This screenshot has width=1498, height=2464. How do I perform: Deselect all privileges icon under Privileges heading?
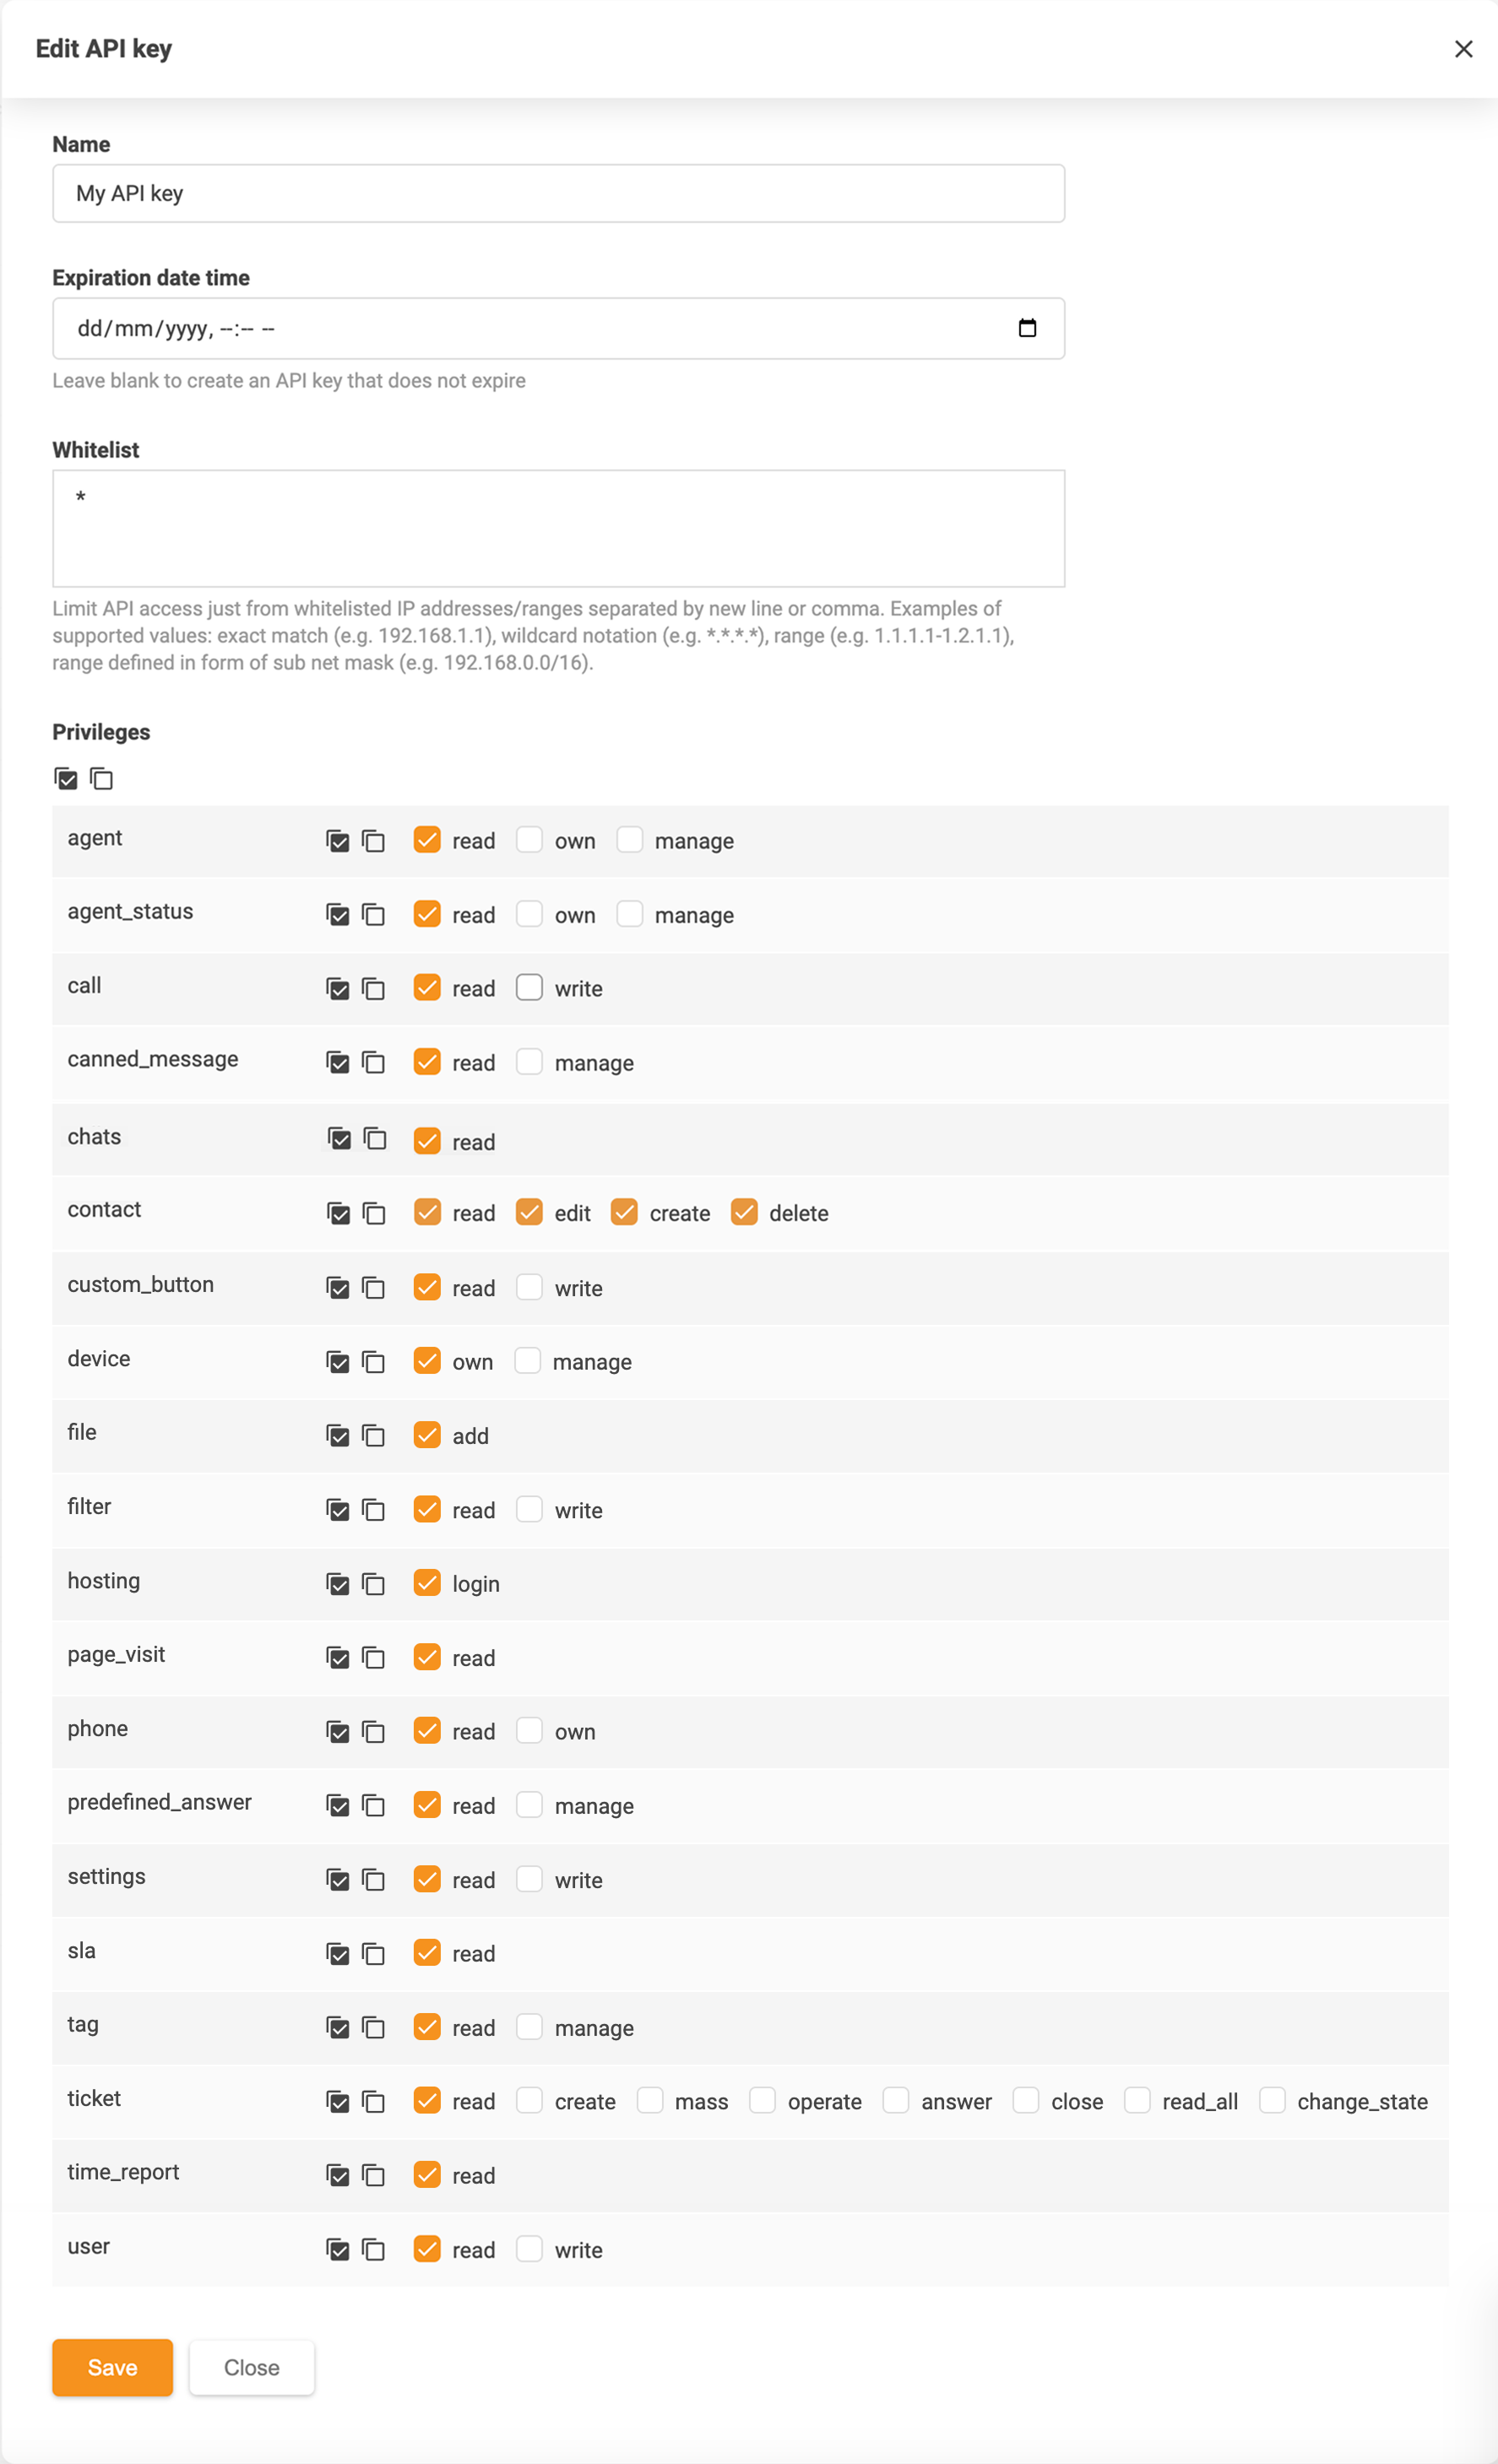[102, 778]
